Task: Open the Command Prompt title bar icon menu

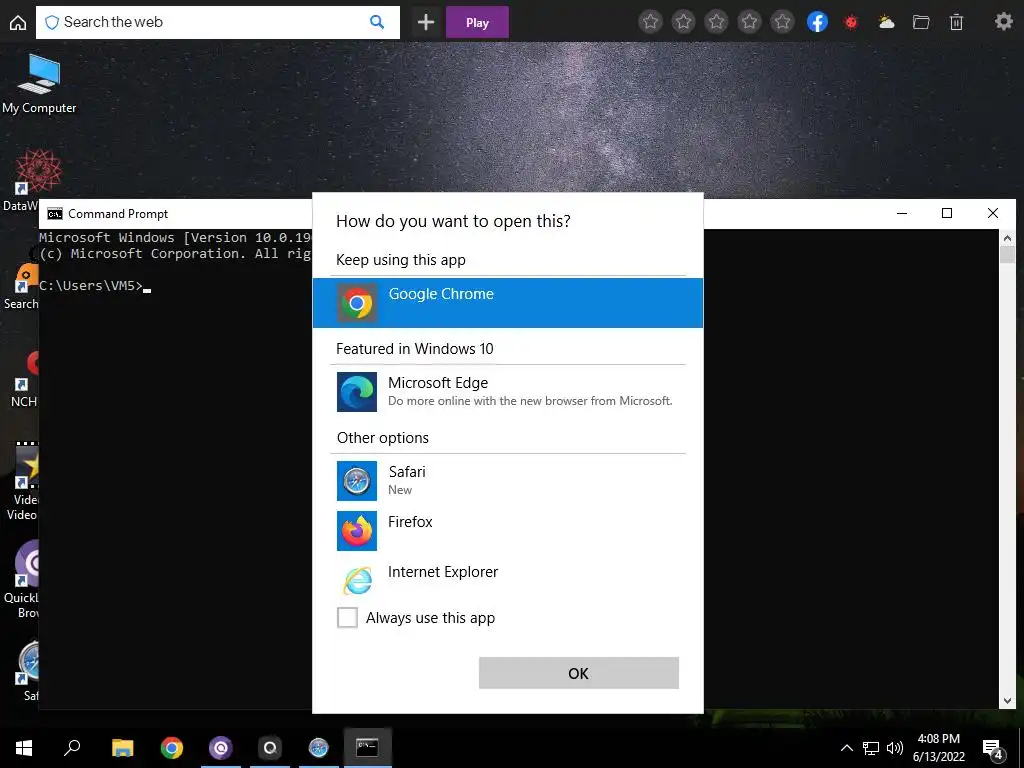Action: 55,214
